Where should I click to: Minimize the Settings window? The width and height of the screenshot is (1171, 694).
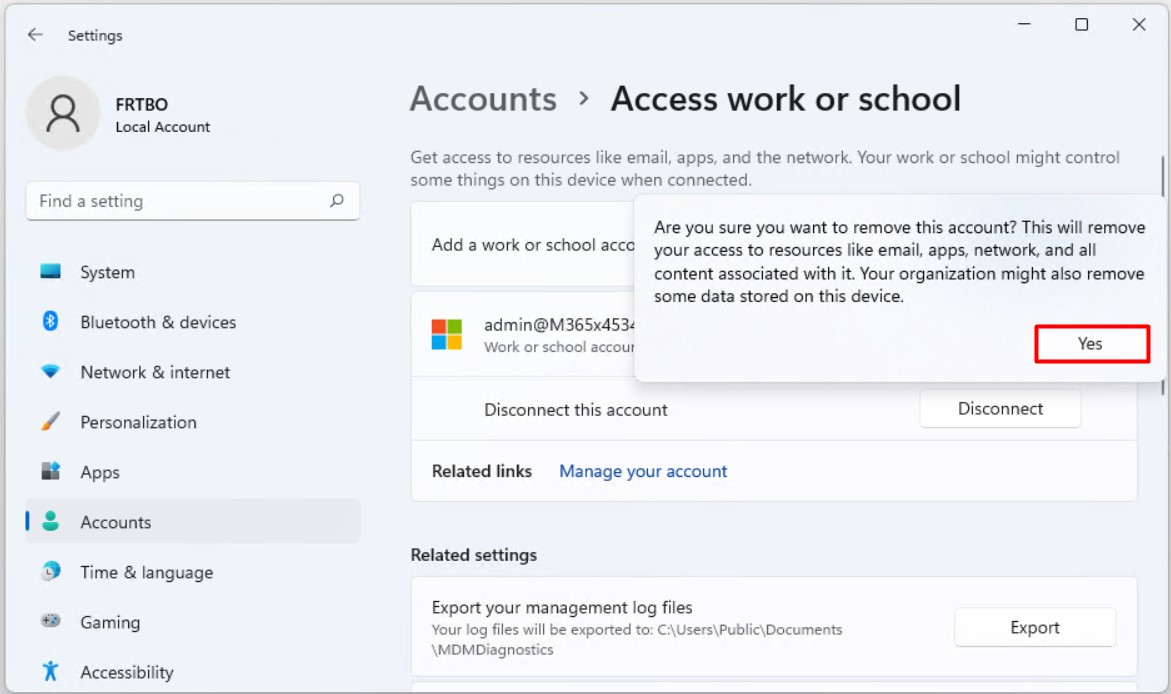pyautogui.click(x=1024, y=25)
